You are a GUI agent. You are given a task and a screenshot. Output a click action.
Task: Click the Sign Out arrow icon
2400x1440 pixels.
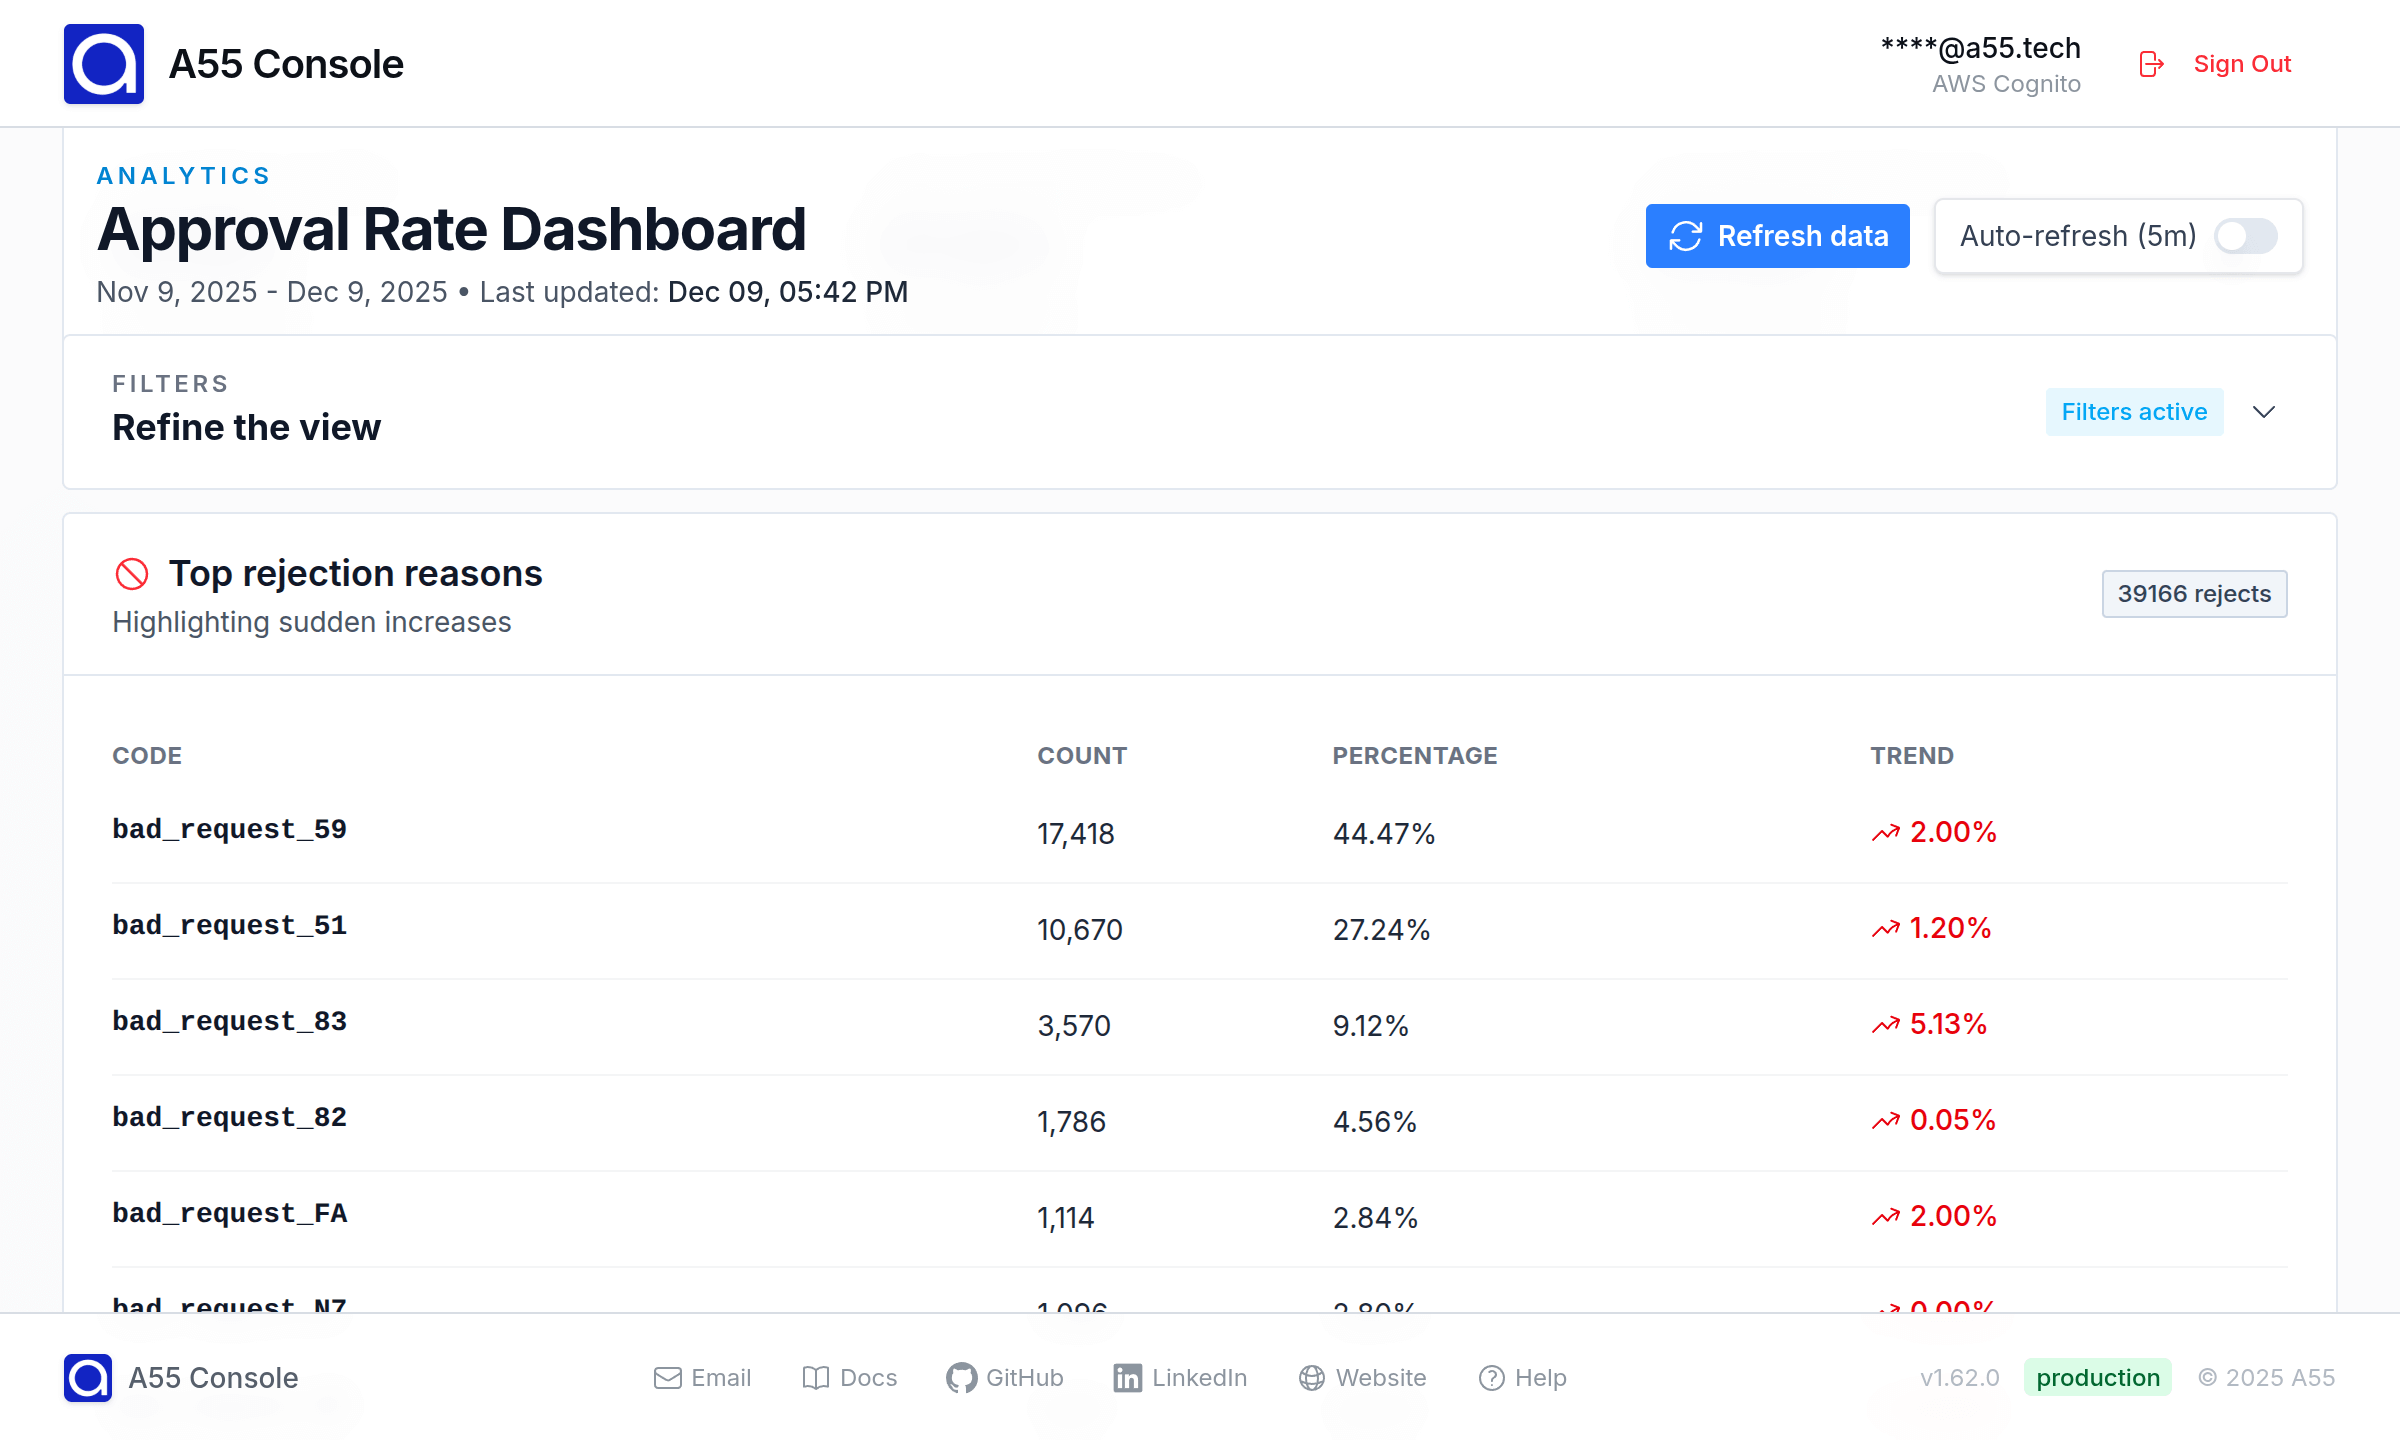2151,64
